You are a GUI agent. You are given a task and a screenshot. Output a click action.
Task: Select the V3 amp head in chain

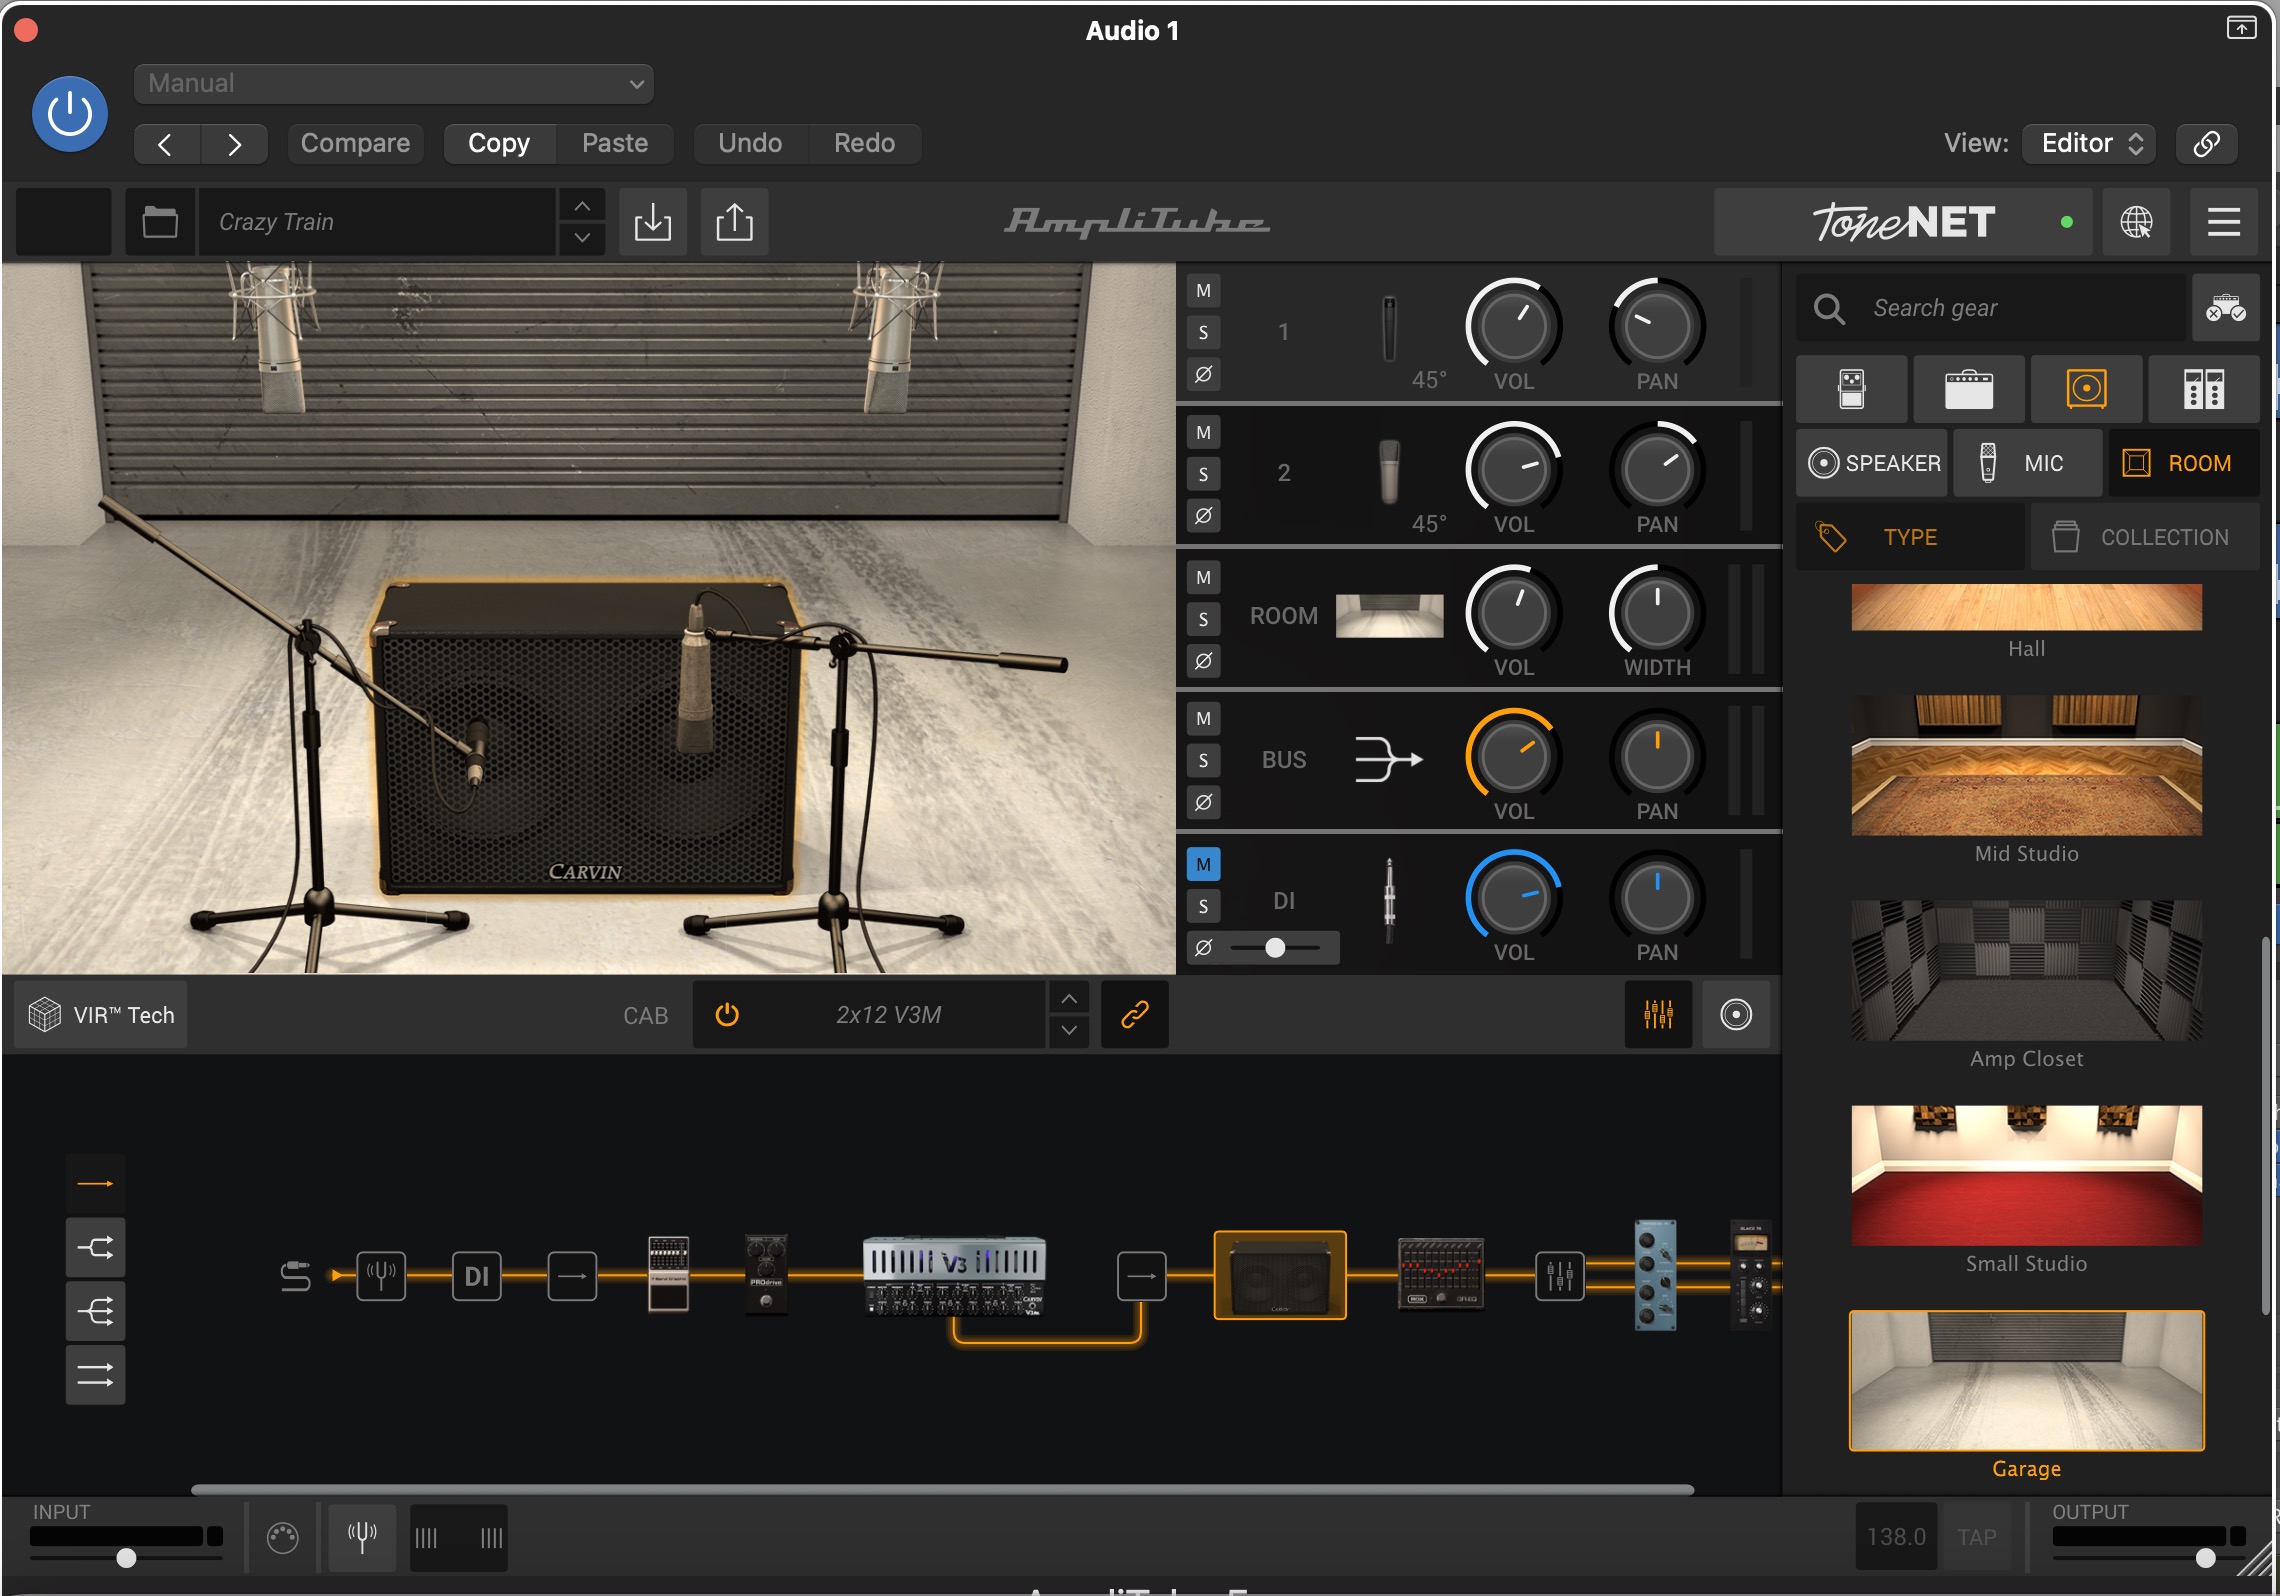point(954,1276)
